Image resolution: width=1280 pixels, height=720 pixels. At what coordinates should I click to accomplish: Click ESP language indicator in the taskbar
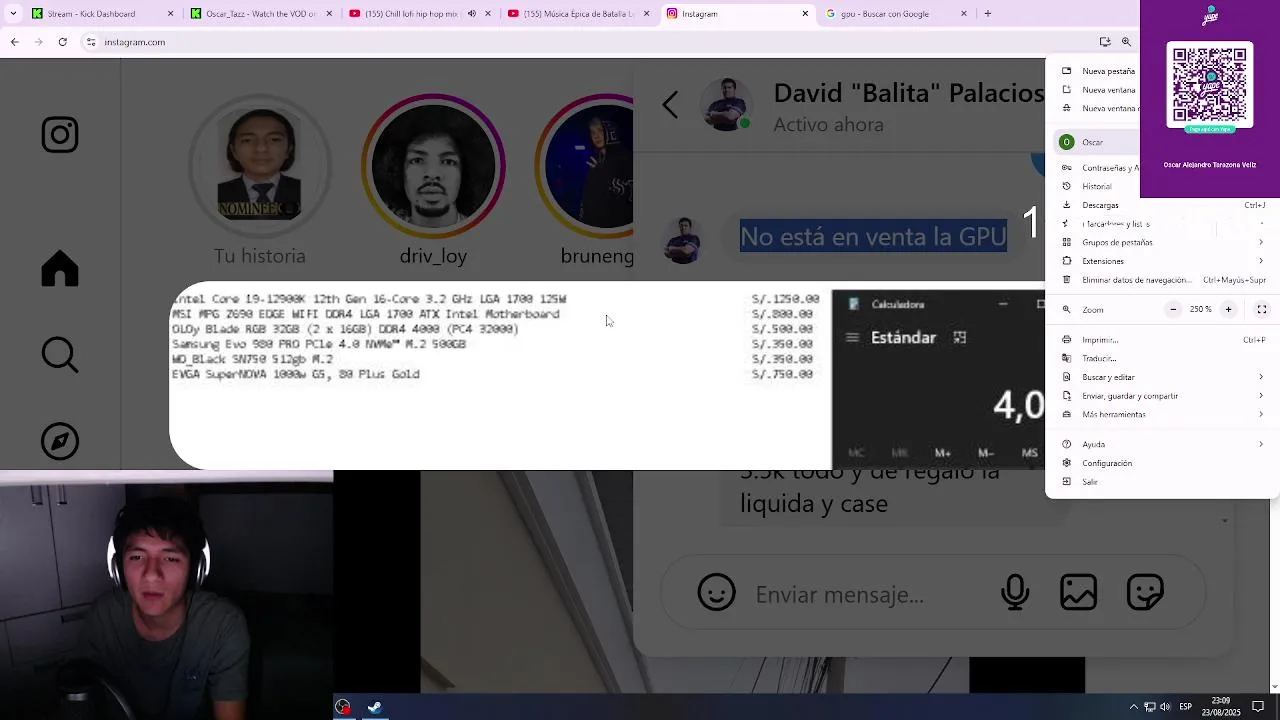[1186, 707]
